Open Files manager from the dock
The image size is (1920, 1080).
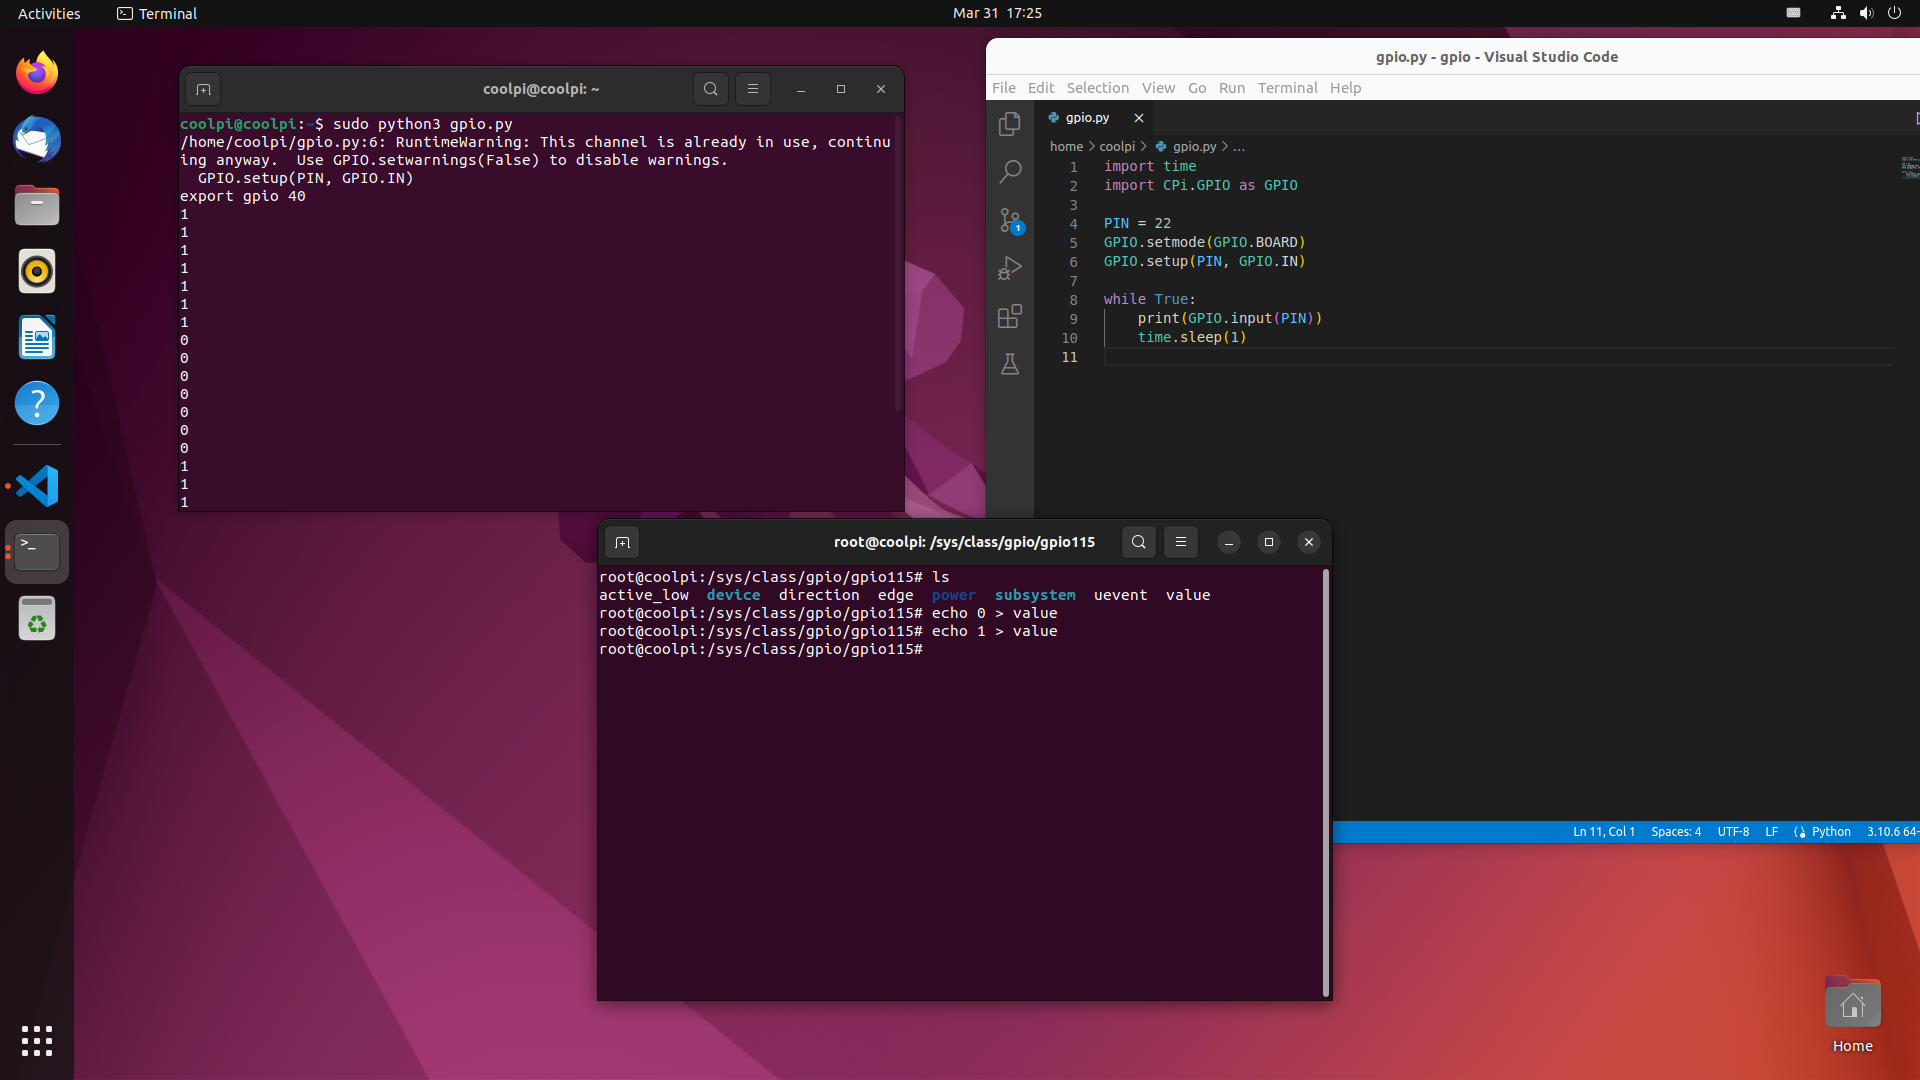(x=37, y=205)
